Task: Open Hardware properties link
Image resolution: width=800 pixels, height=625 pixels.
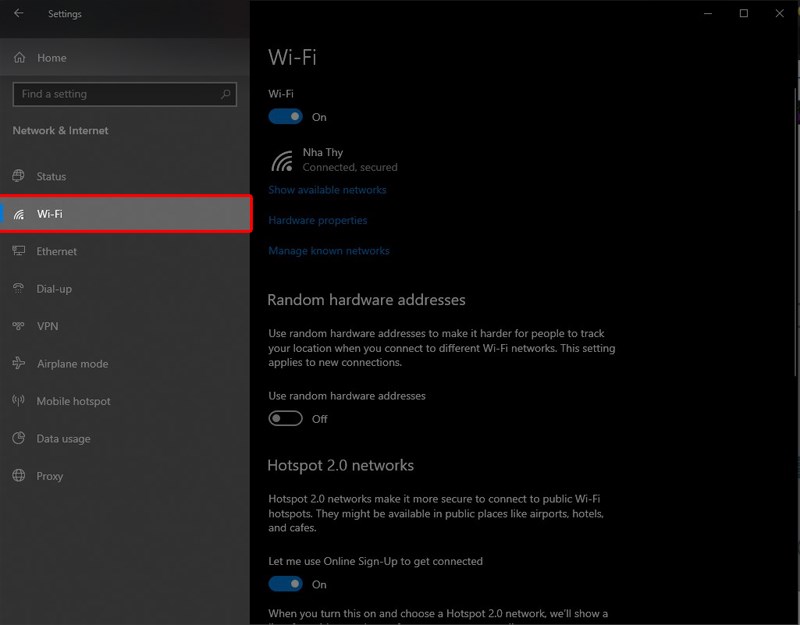Action: pyautogui.click(x=318, y=220)
